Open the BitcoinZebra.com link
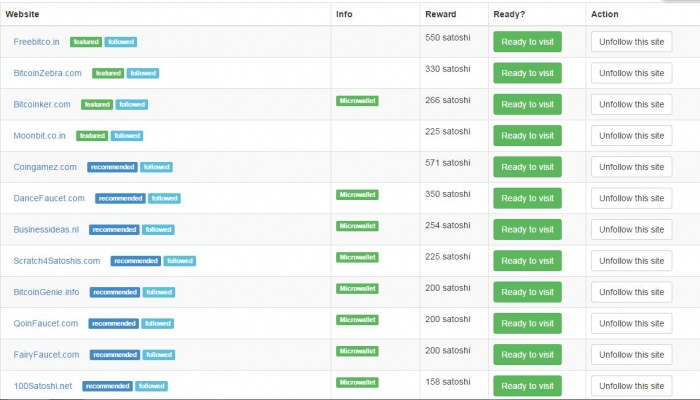This screenshot has height=400, width=700. click(x=47, y=73)
